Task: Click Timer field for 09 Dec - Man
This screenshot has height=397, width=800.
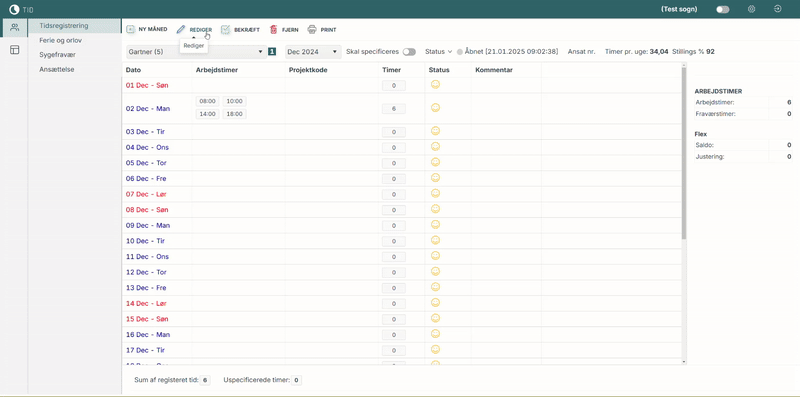Action: click(394, 226)
